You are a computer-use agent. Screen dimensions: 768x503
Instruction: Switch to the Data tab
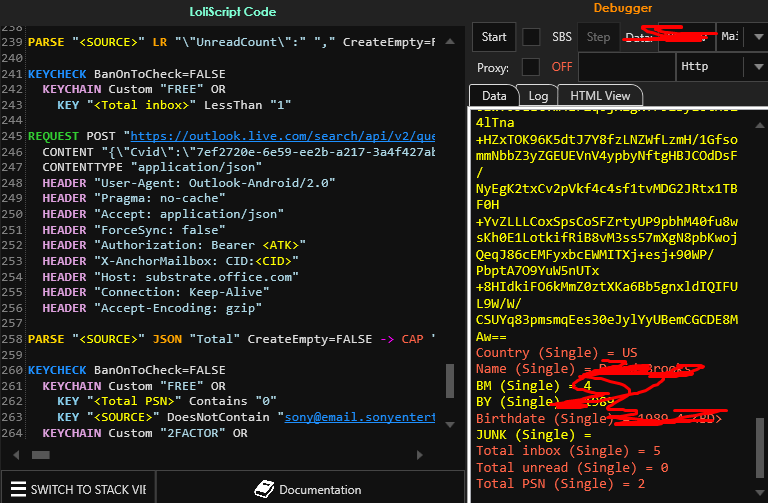coord(494,96)
